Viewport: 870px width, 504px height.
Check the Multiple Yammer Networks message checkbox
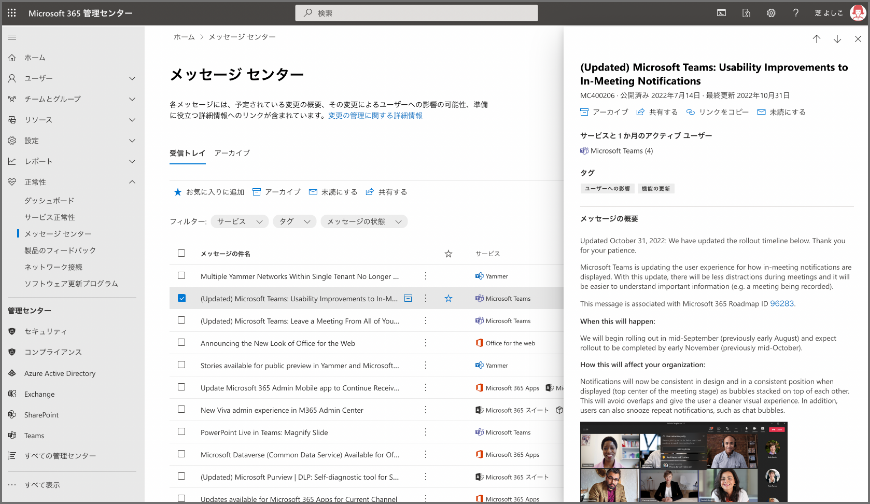181,275
